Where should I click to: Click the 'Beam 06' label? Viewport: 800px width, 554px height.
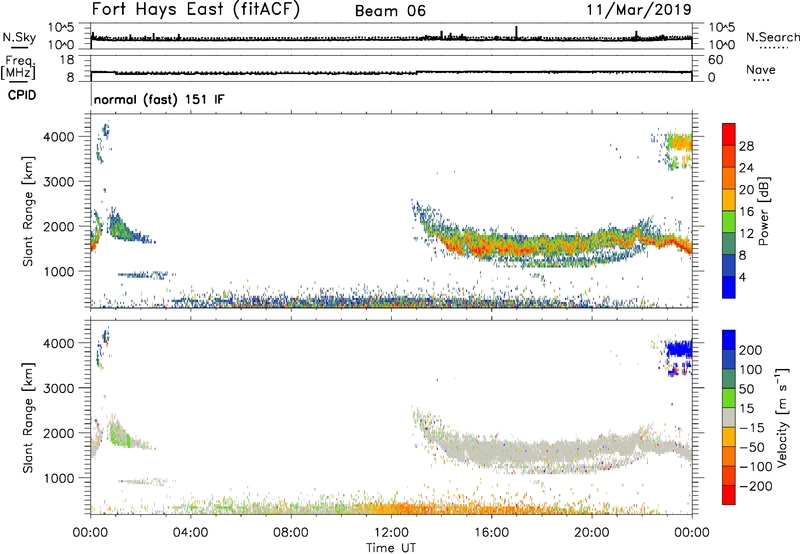point(390,11)
